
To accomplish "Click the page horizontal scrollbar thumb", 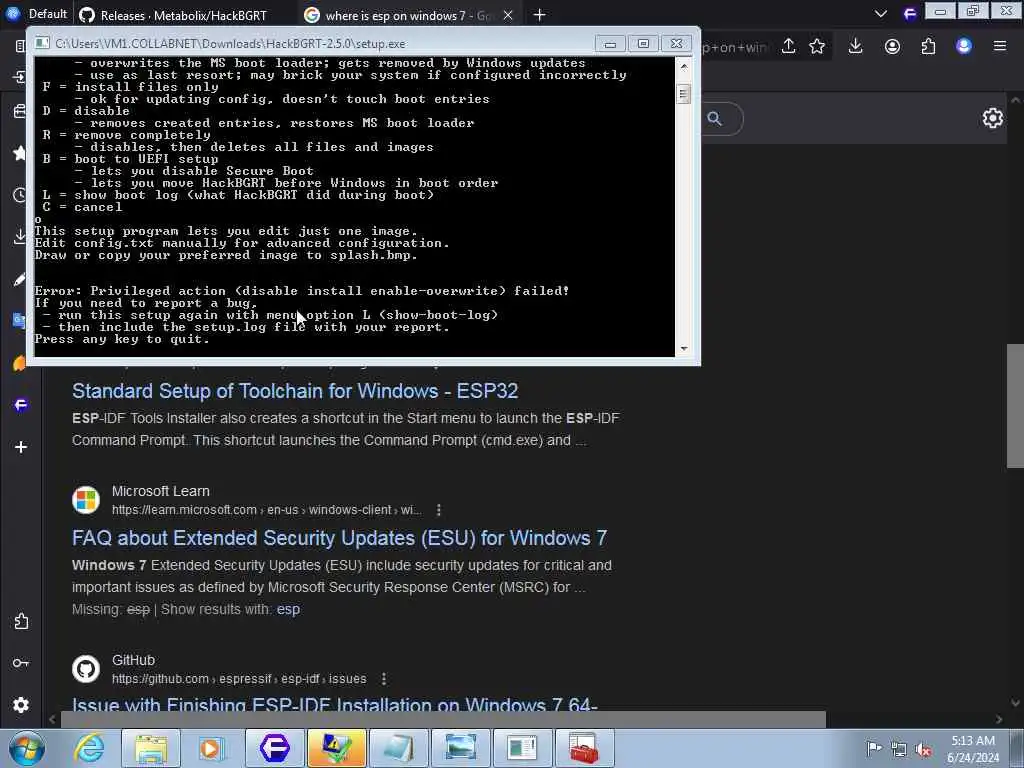I will click(443, 719).
